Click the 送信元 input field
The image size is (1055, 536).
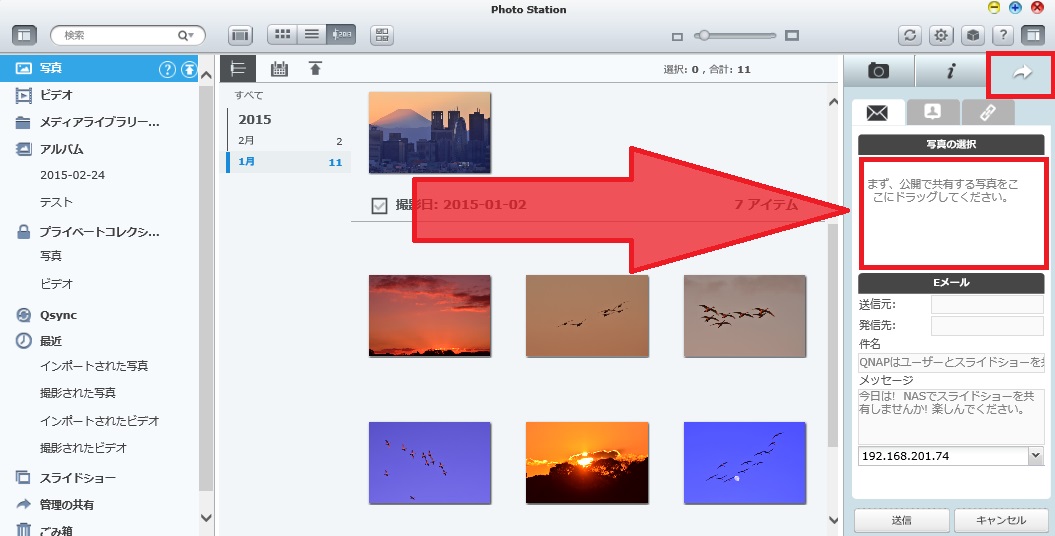click(x=987, y=305)
